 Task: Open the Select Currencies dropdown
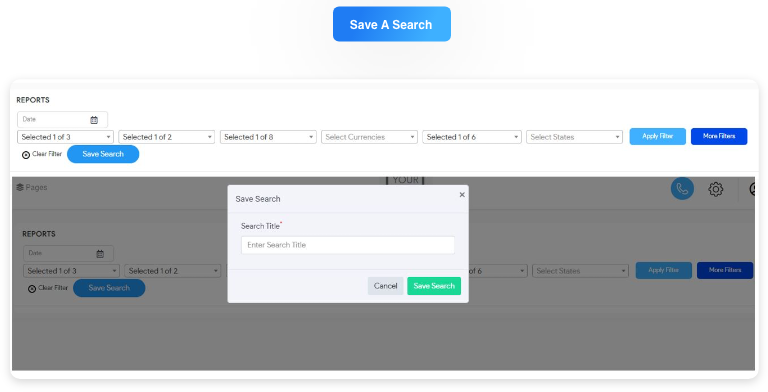[369, 137]
